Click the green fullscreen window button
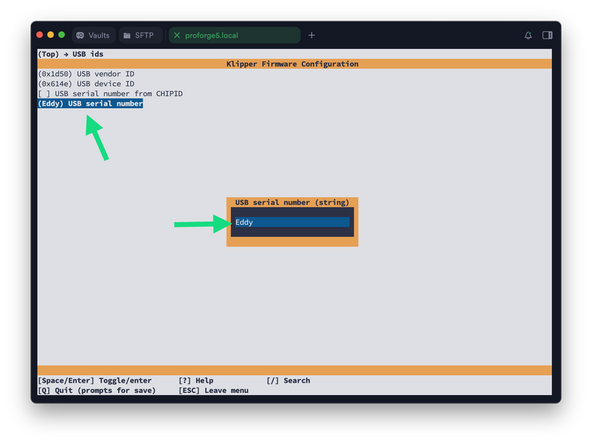This screenshot has height=444, width=592. pyautogui.click(x=62, y=35)
